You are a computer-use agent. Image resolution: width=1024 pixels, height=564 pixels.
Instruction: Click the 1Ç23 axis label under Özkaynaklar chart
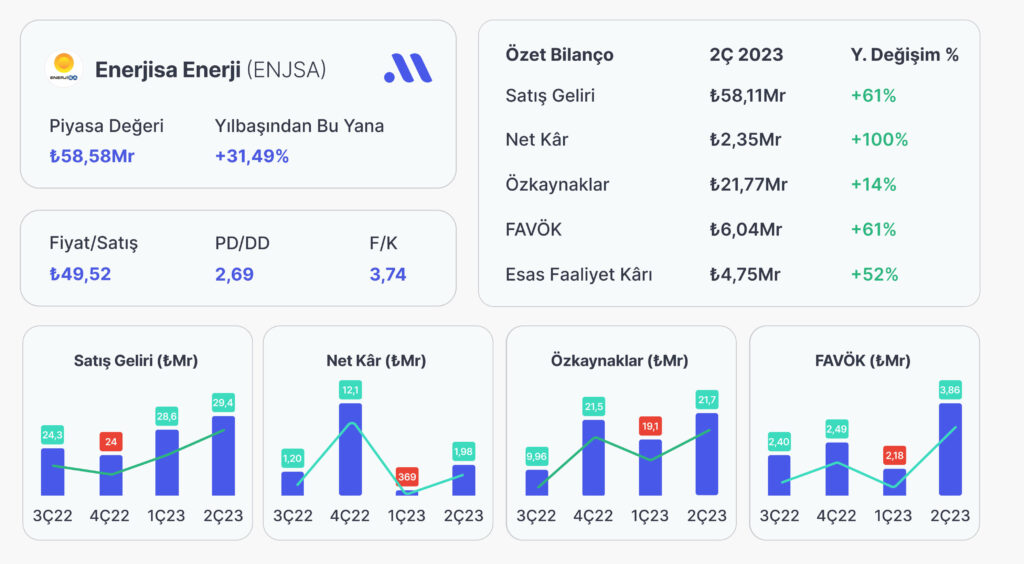tap(650, 516)
